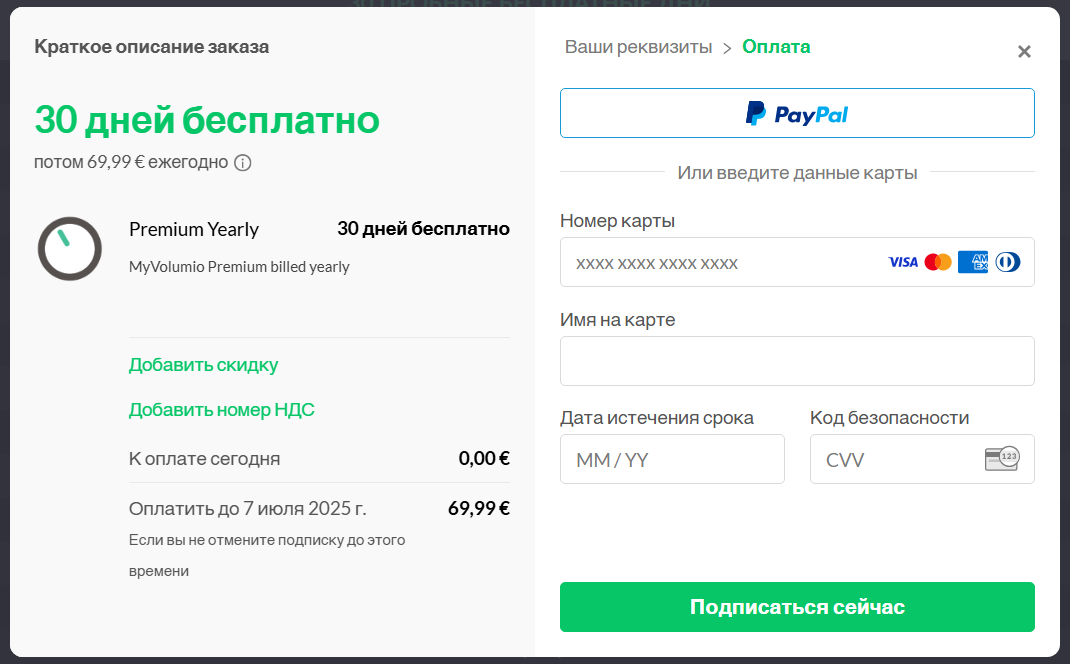Viewport: 1070px width, 664px height.
Task: Select the Оплата breadcrumb step
Action: 776,47
